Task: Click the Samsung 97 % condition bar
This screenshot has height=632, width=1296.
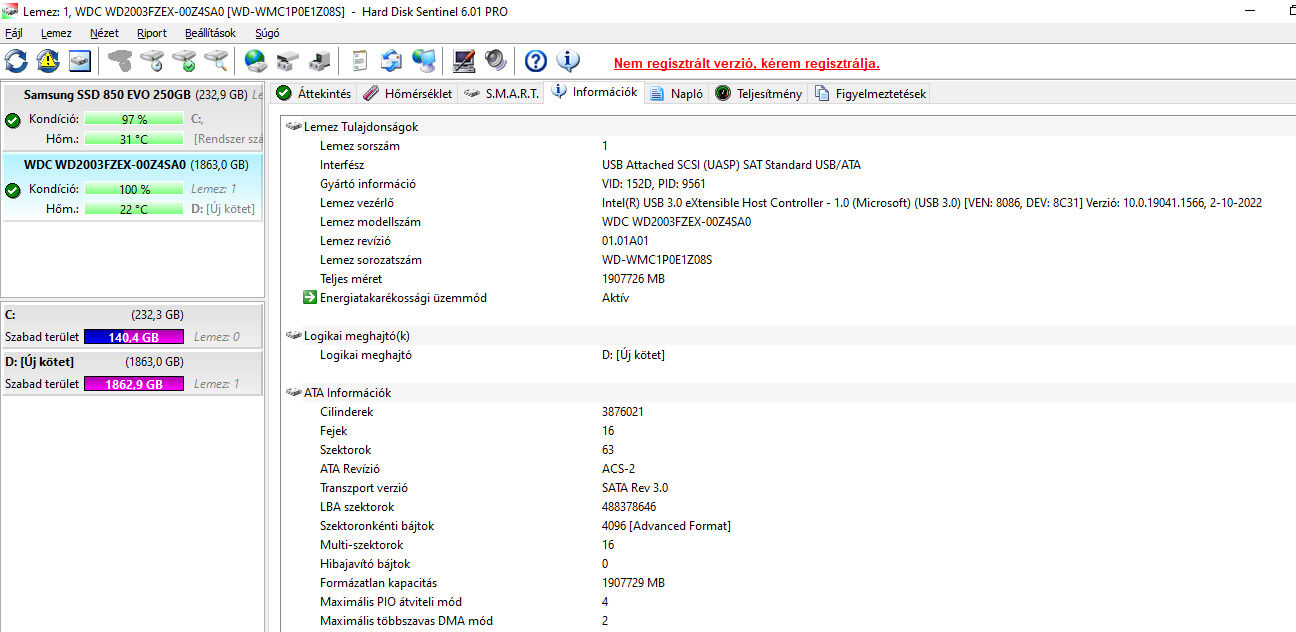Action: coord(134,119)
